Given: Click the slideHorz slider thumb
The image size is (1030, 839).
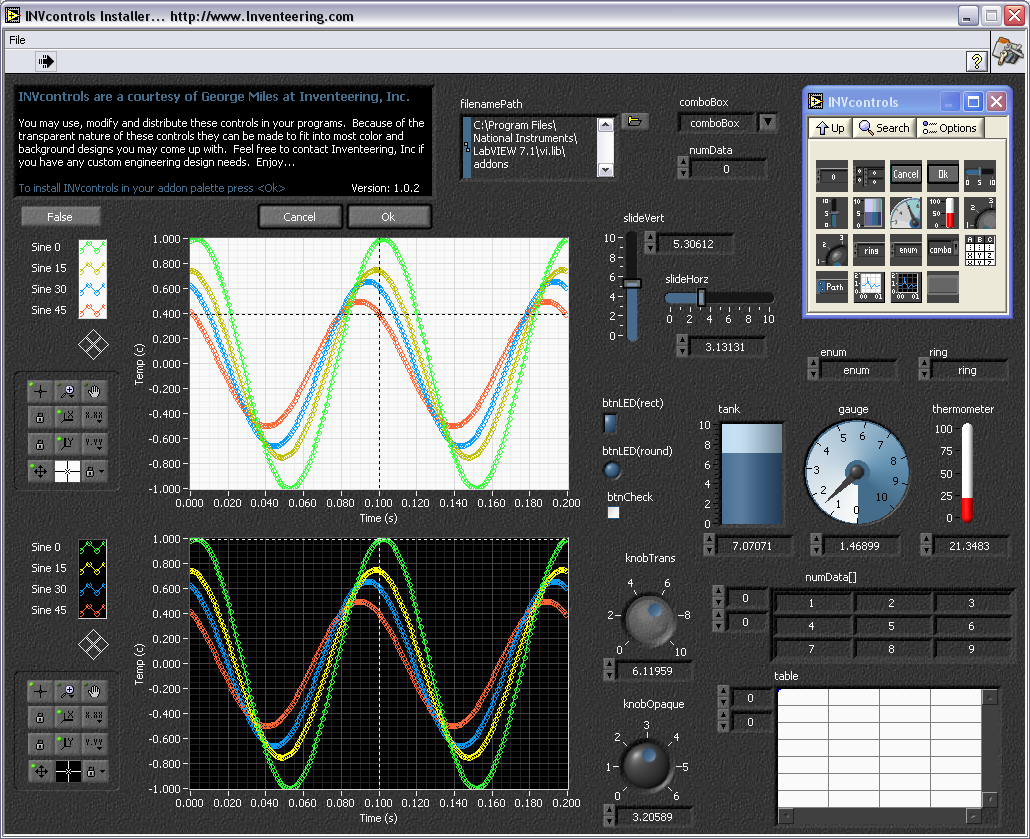Looking at the screenshot, I should (701, 298).
